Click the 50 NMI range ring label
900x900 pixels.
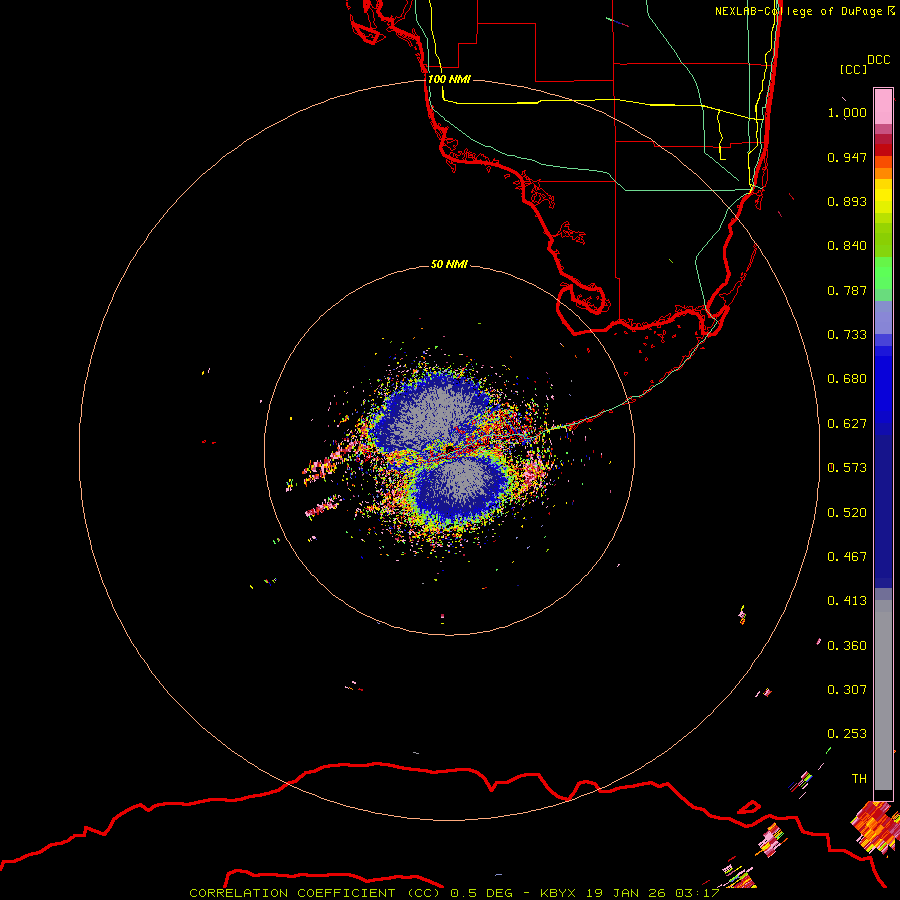[449, 265]
